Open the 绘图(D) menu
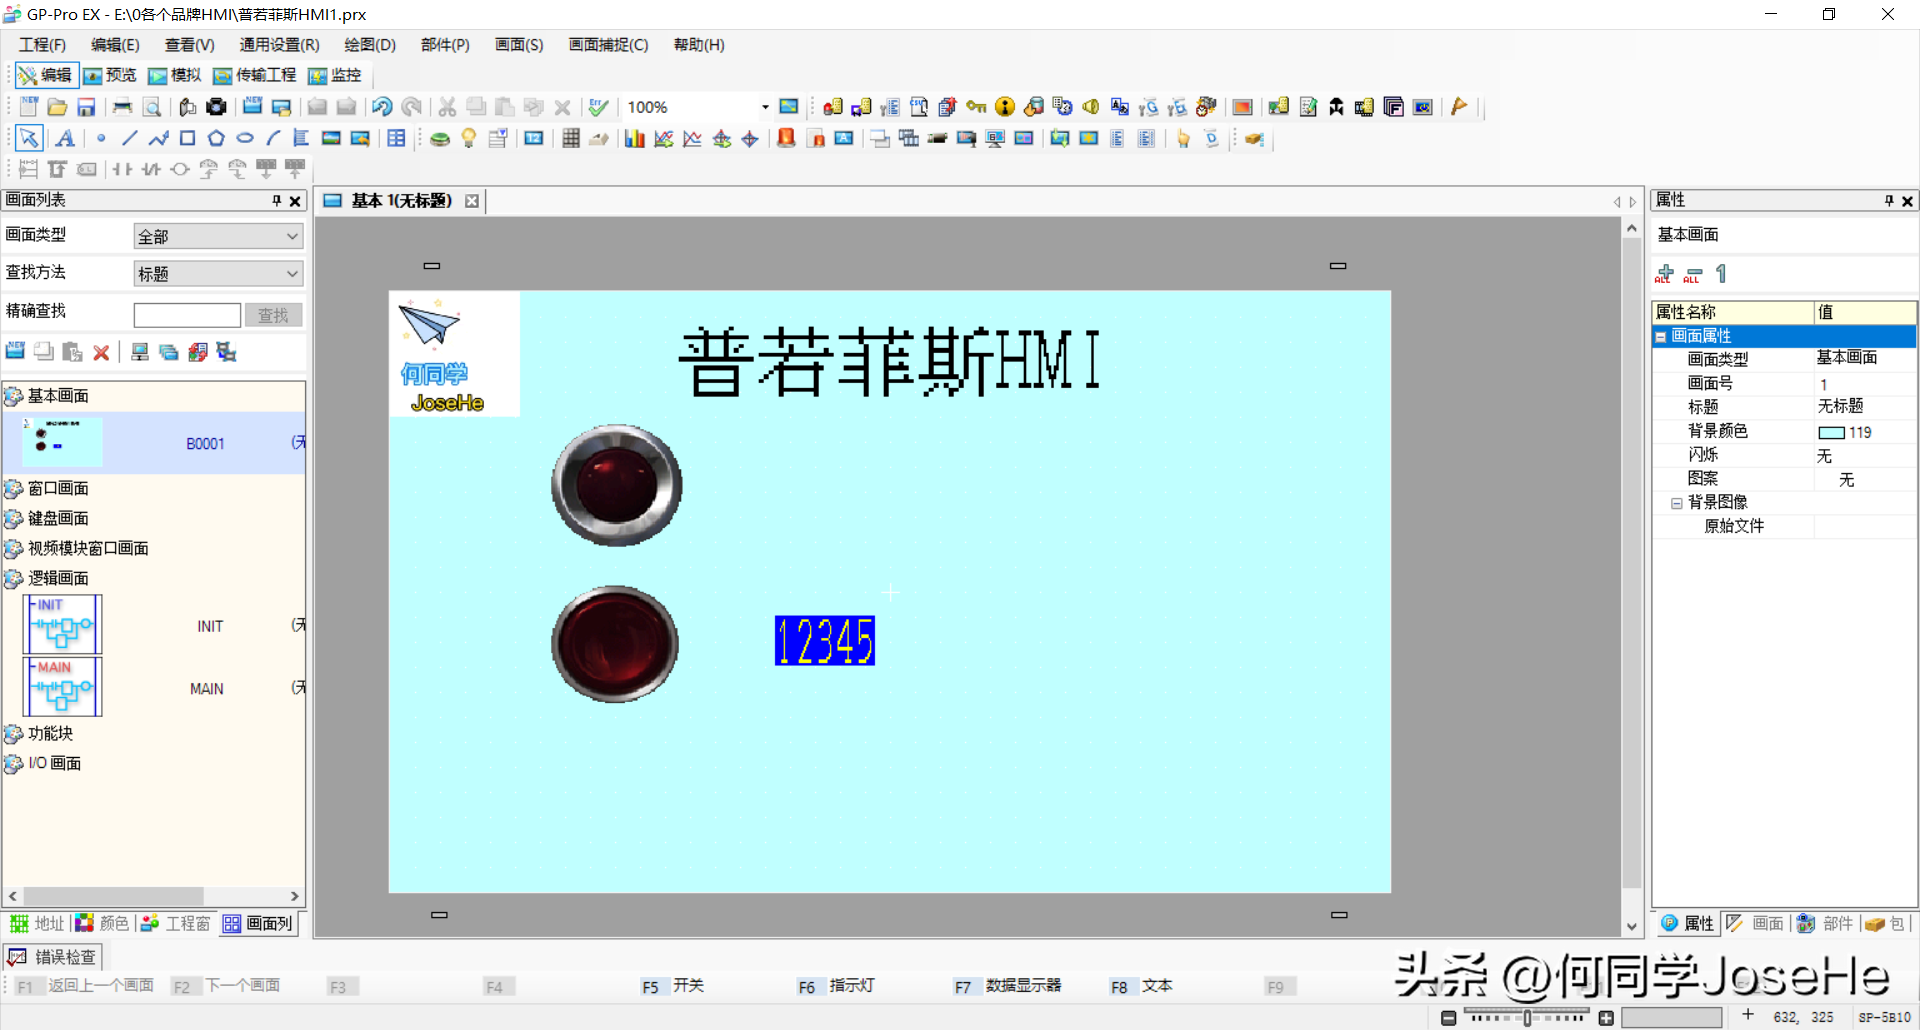This screenshot has height=1030, width=1920. (x=370, y=45)
